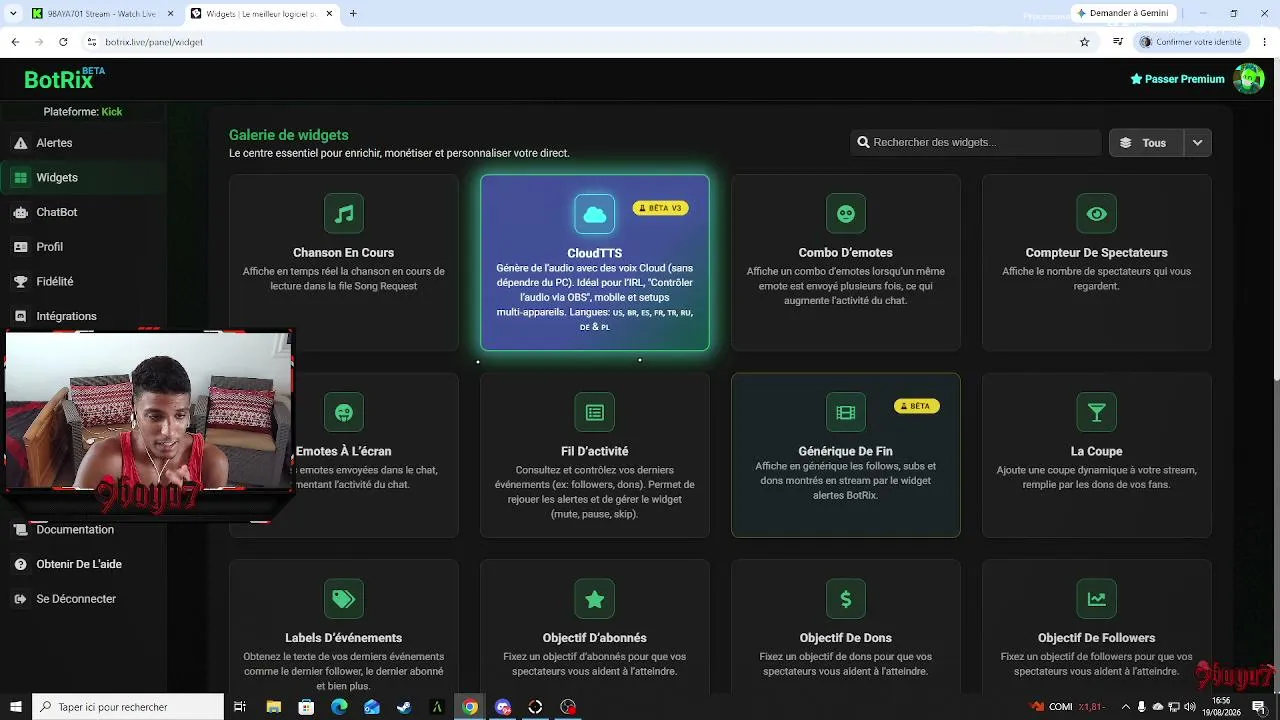Image resolution: width=1280 pixels, height=720 pixels.
Task: Click the Tous filter button
Action: 1147,142
